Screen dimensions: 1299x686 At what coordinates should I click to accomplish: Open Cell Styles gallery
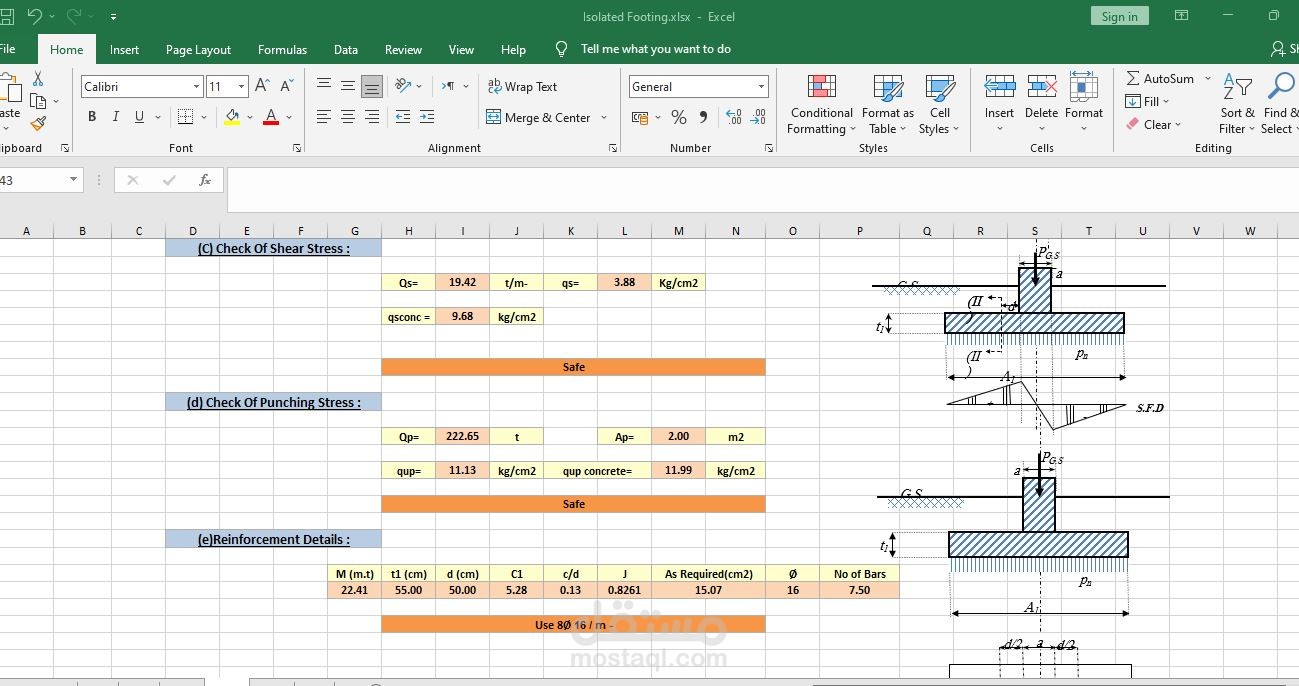click(939, 104)
